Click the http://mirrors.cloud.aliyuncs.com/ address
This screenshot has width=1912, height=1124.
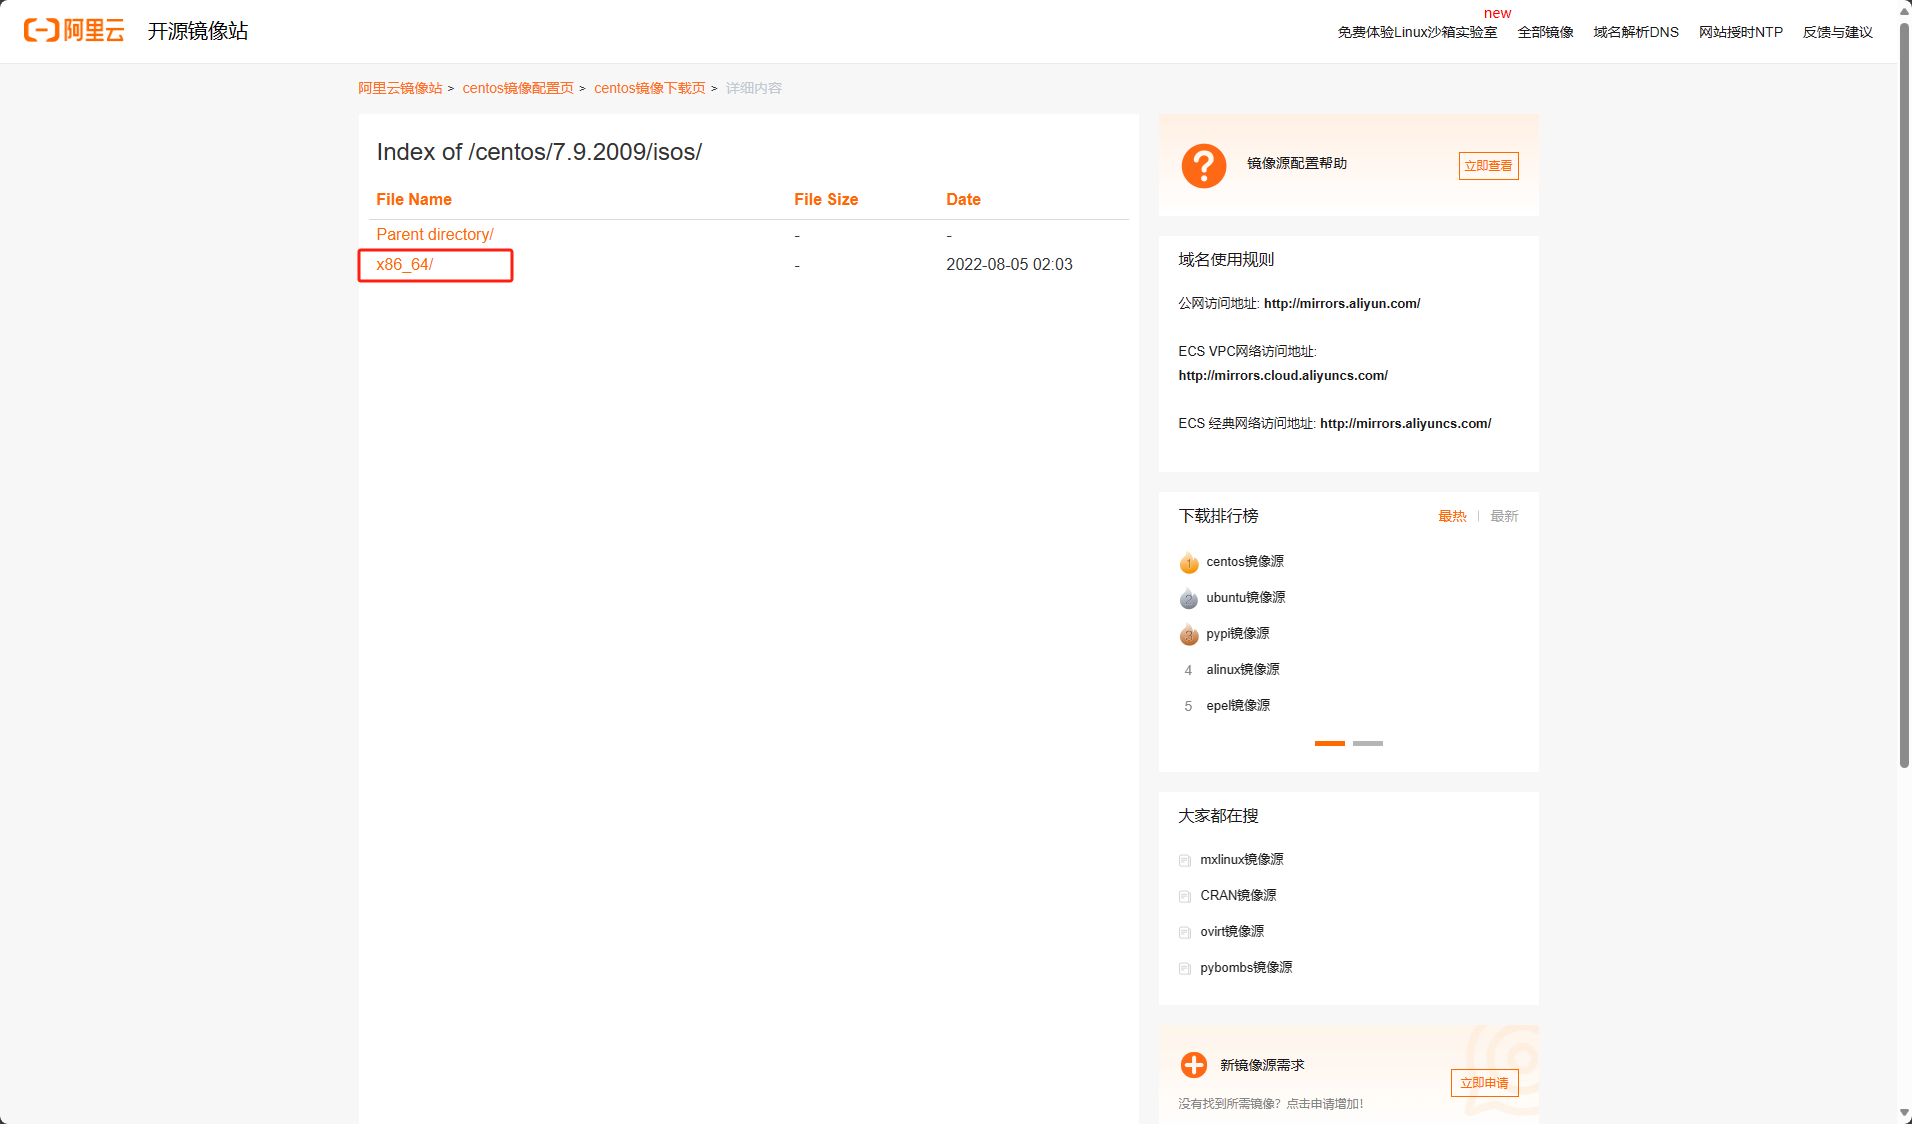pos(1282,376)
